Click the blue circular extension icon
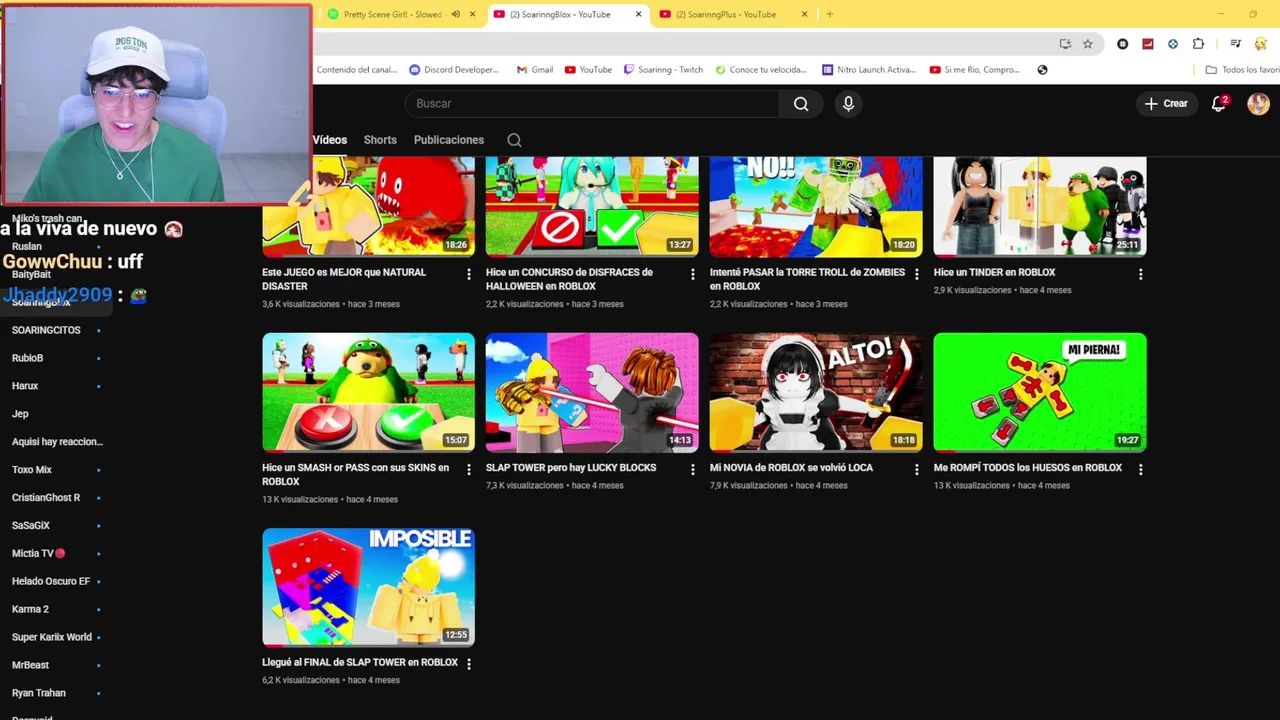The image size is (1280, 720). coord(1173,44)
